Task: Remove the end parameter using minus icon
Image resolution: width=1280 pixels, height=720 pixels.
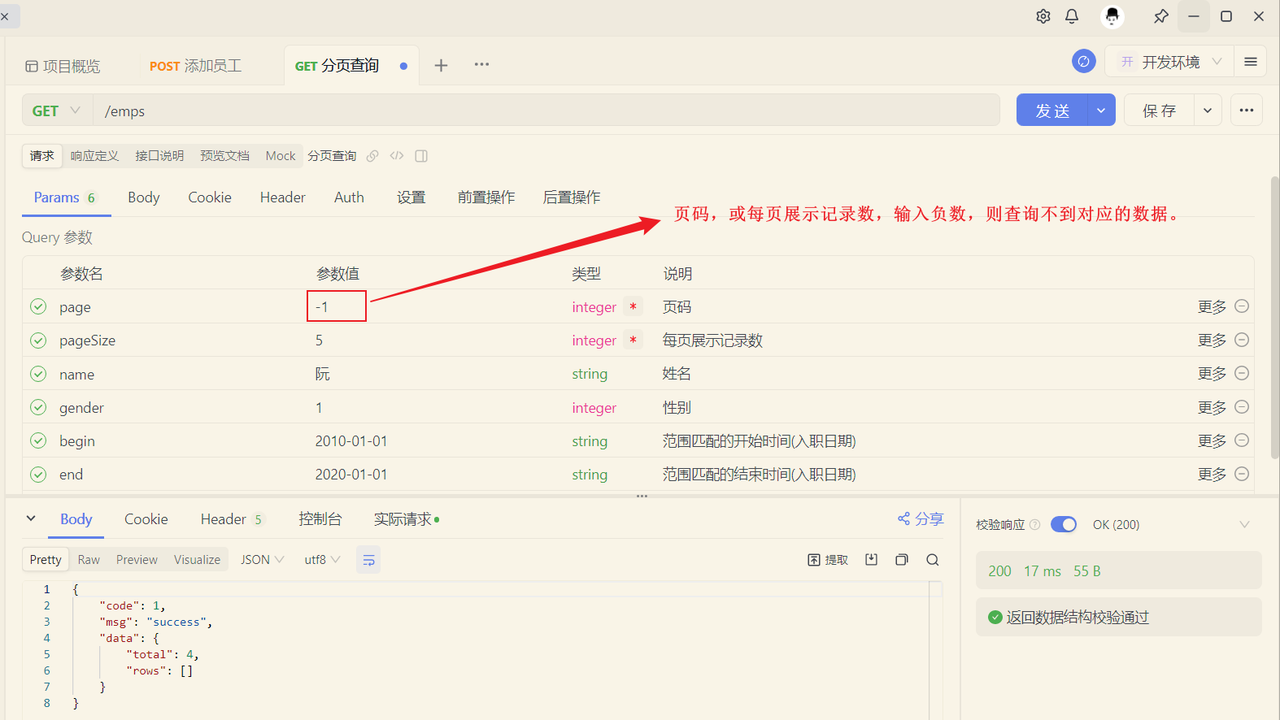Action: pos(1242,474)
